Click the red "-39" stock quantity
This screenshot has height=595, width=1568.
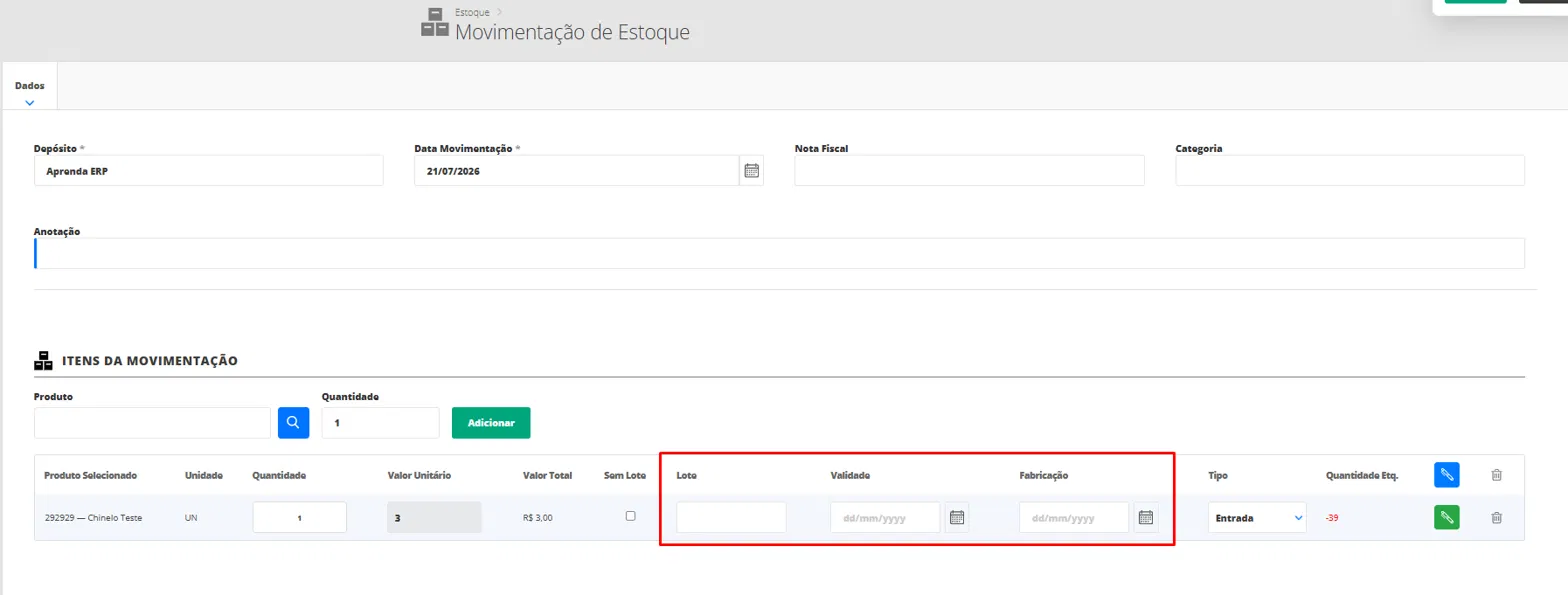pyautogui.click(x=1334, y=518)
